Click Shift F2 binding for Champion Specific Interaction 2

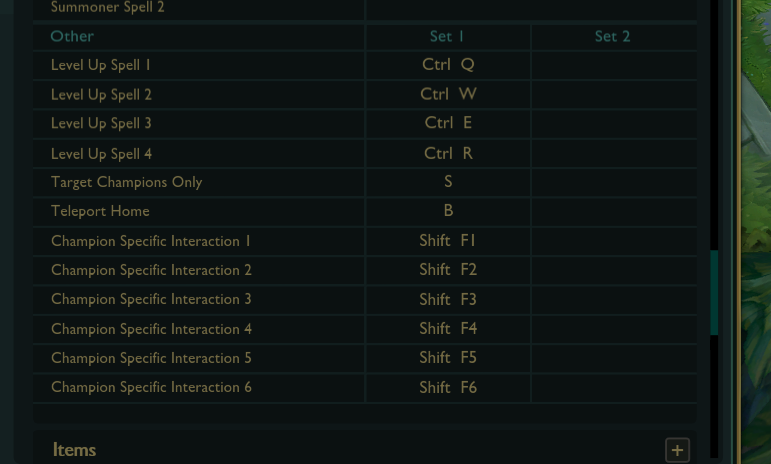coord(448,270)
